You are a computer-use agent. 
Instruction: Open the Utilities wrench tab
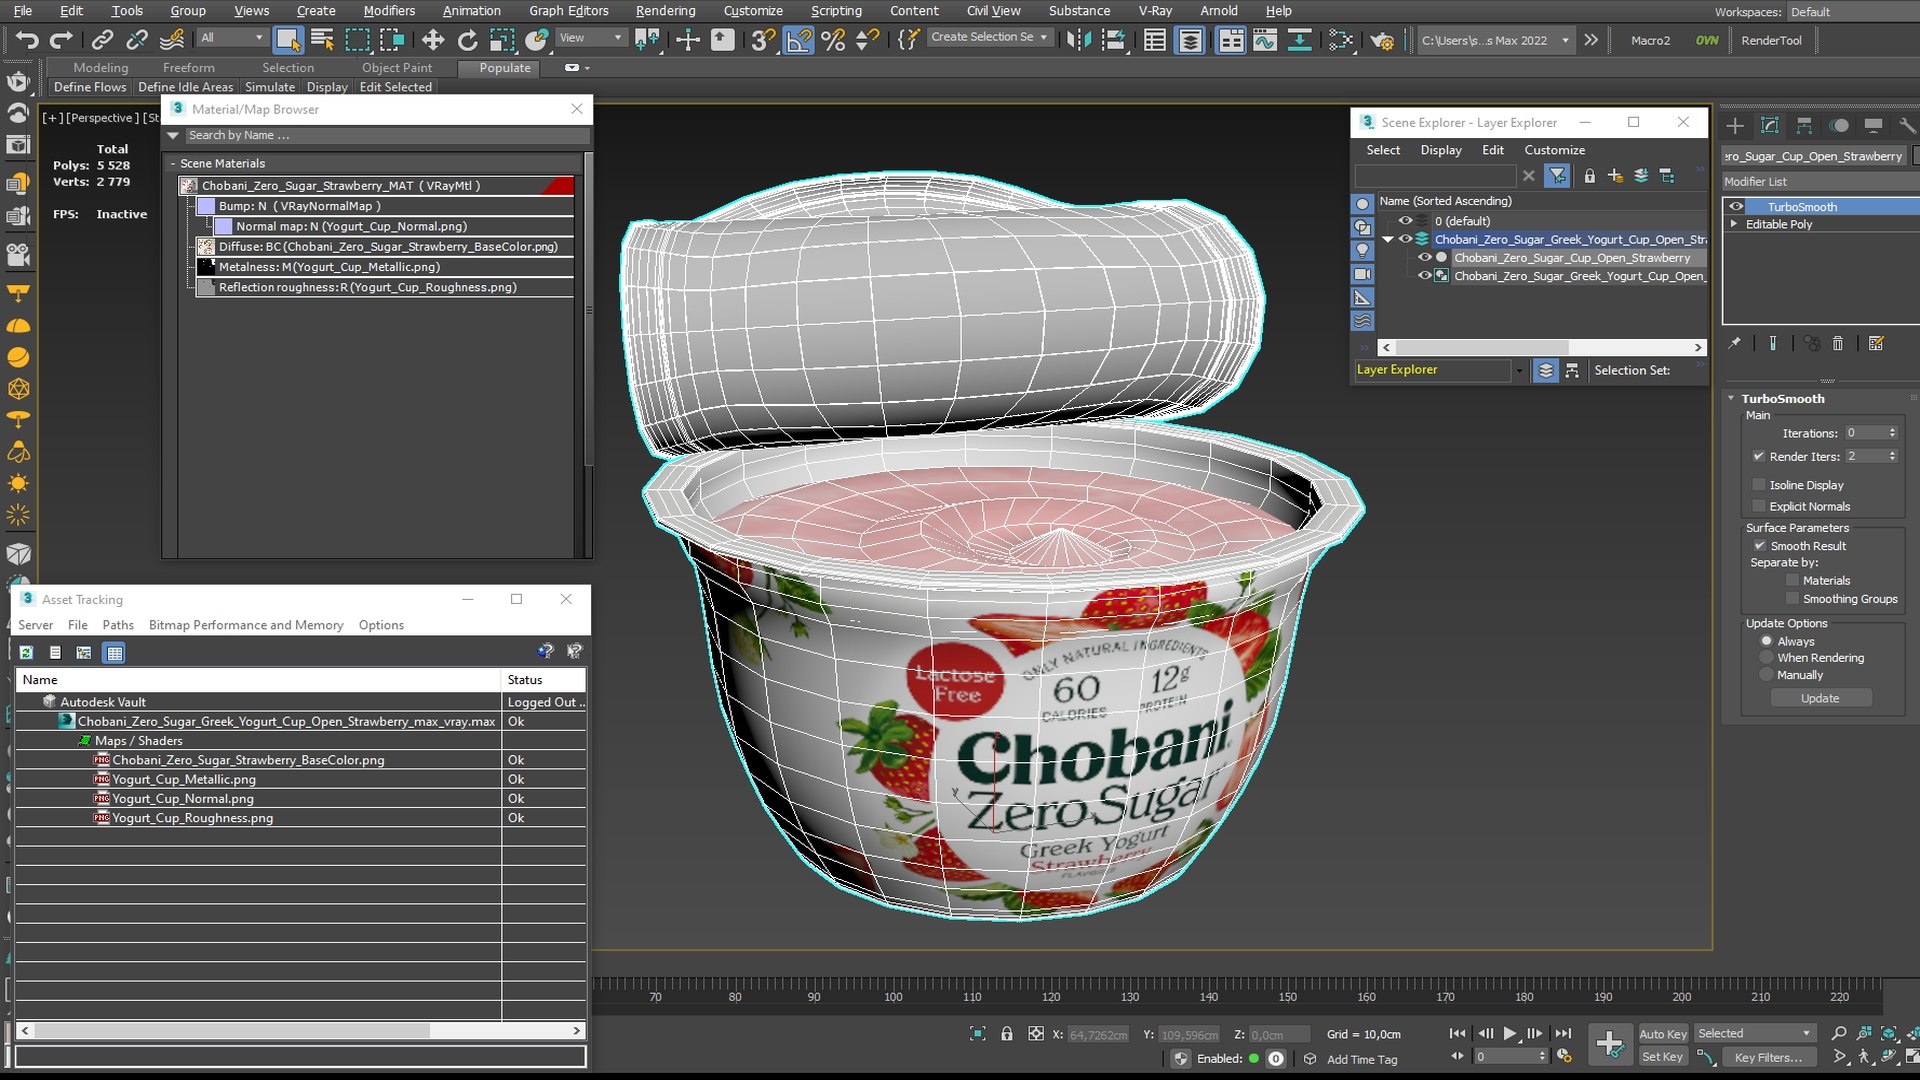[1908, 125]
